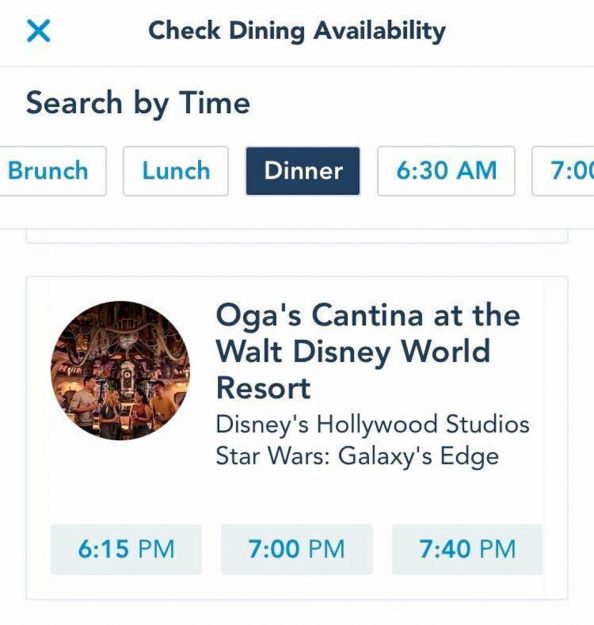The image size is (594, 625).
Task: Select the partially visible 7:00 time chip
Action: 563,171
